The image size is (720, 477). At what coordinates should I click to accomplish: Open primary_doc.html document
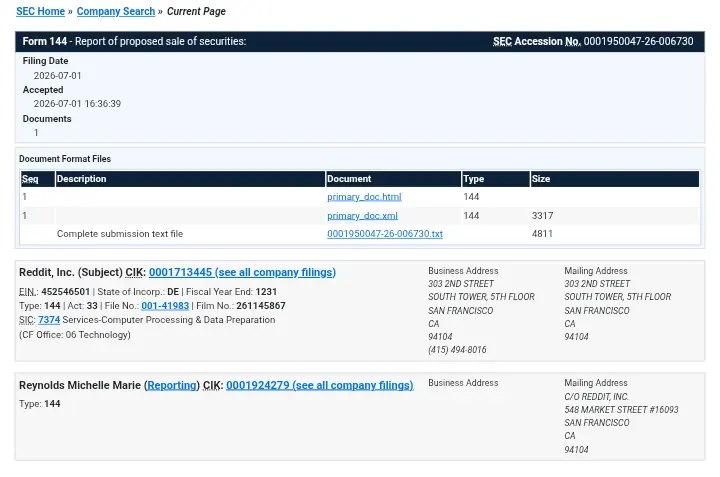pyautogui.click(x=364, y=197)
